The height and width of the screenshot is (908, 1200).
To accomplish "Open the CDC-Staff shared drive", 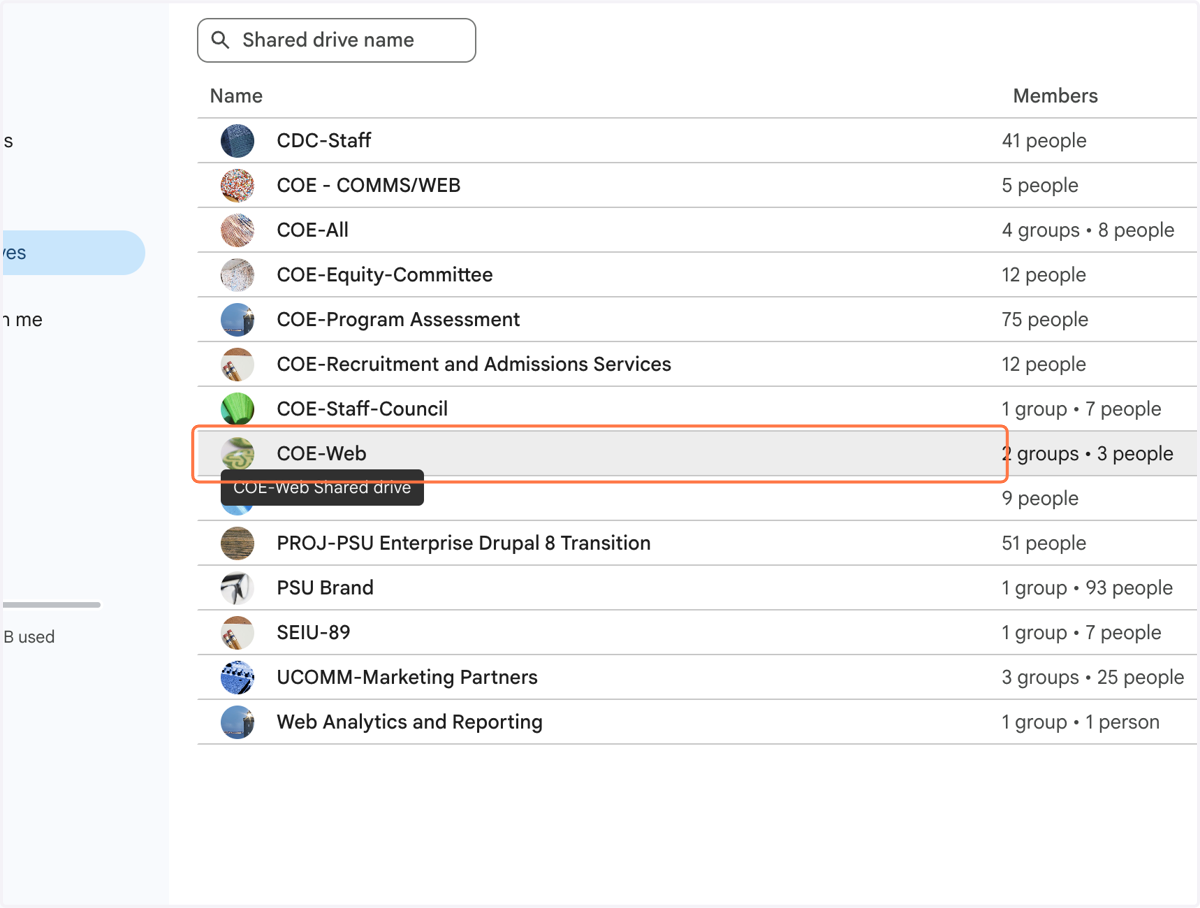I will [x=324, y=141].
